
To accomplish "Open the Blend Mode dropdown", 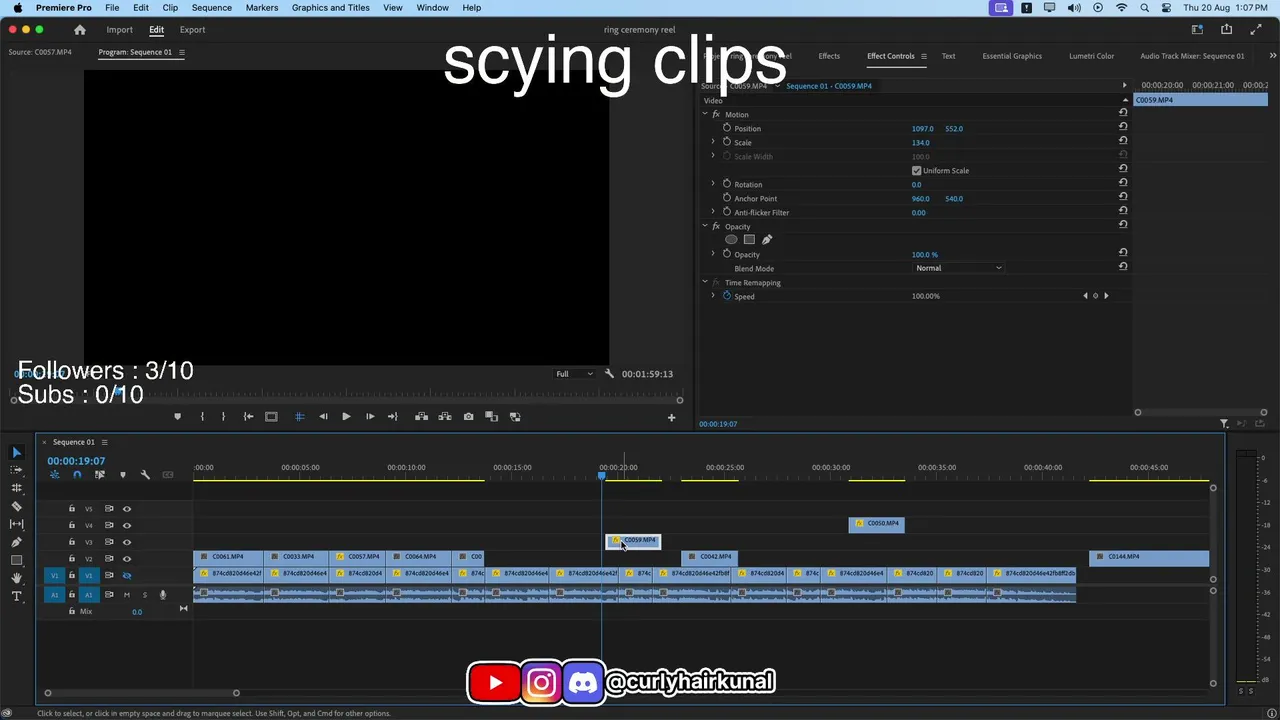I will coord(958,268).
